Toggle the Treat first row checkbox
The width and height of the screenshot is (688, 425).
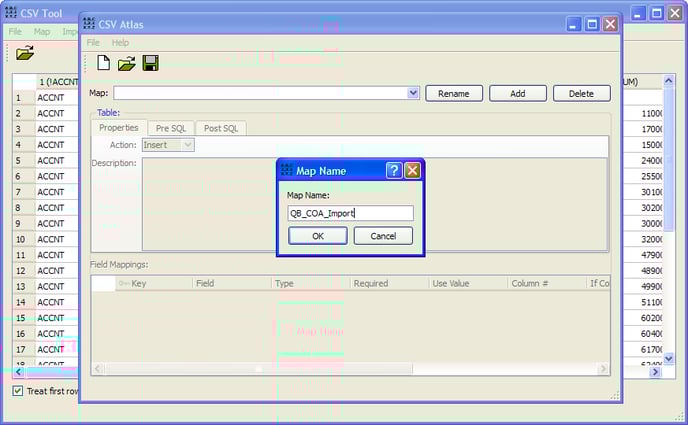click(x=18, y=391)
